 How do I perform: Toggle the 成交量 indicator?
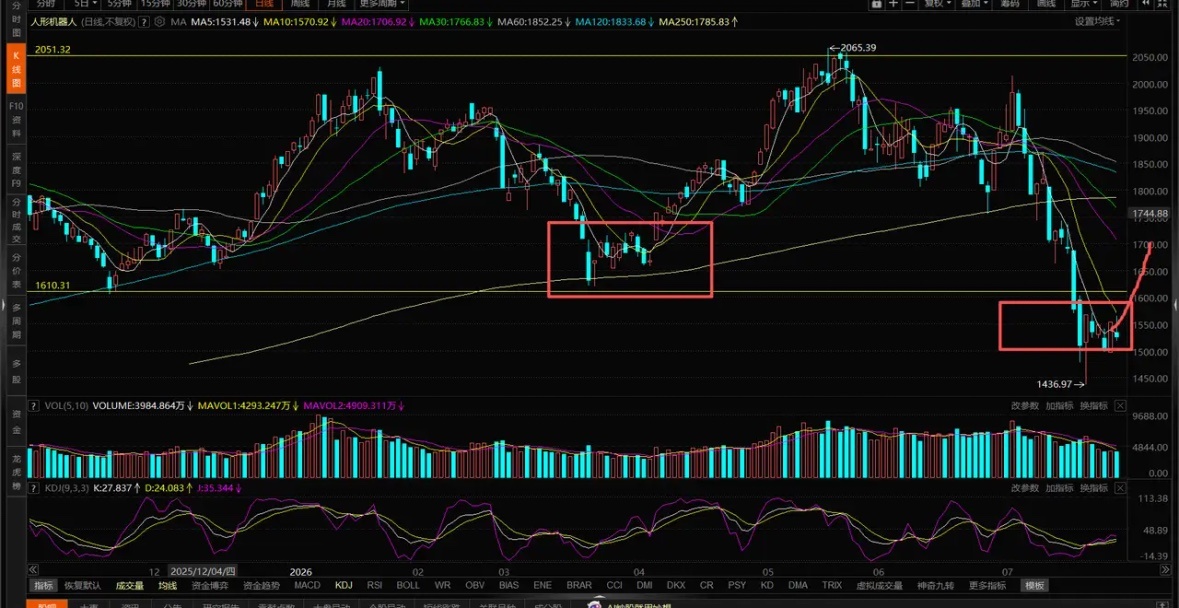click(129, 585)
